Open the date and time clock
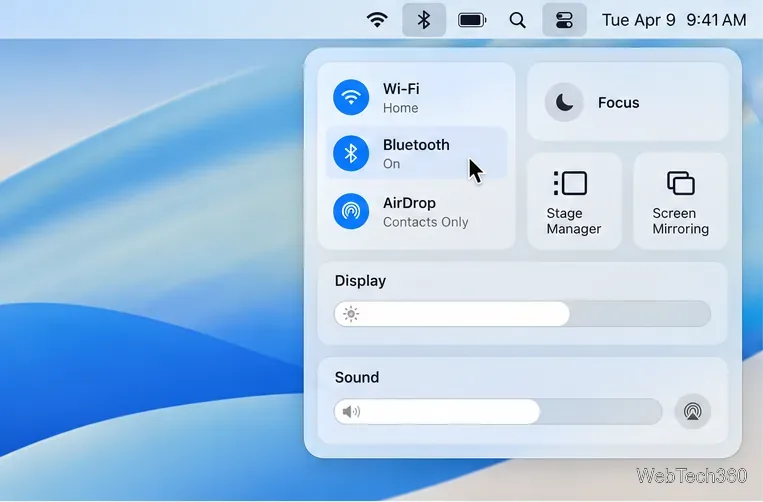Viewport: 763px width, 502px height. [674, 20]
